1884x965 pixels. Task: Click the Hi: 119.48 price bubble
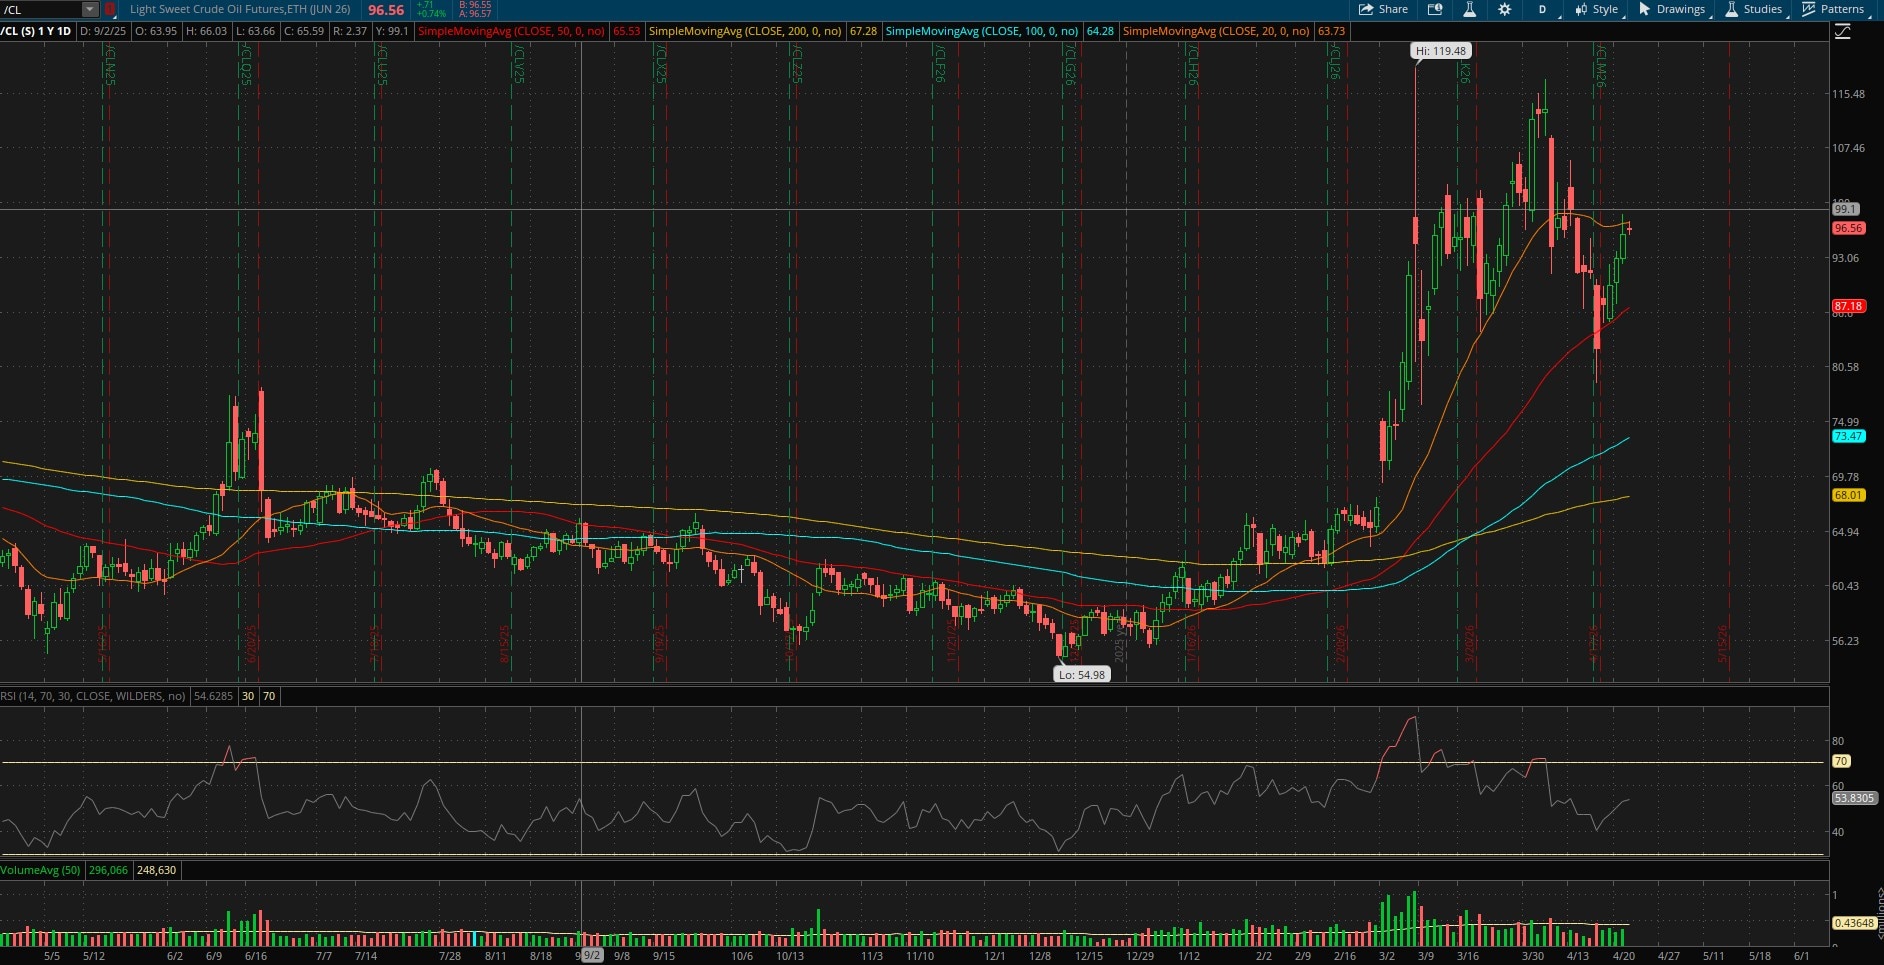point(1441,51)
